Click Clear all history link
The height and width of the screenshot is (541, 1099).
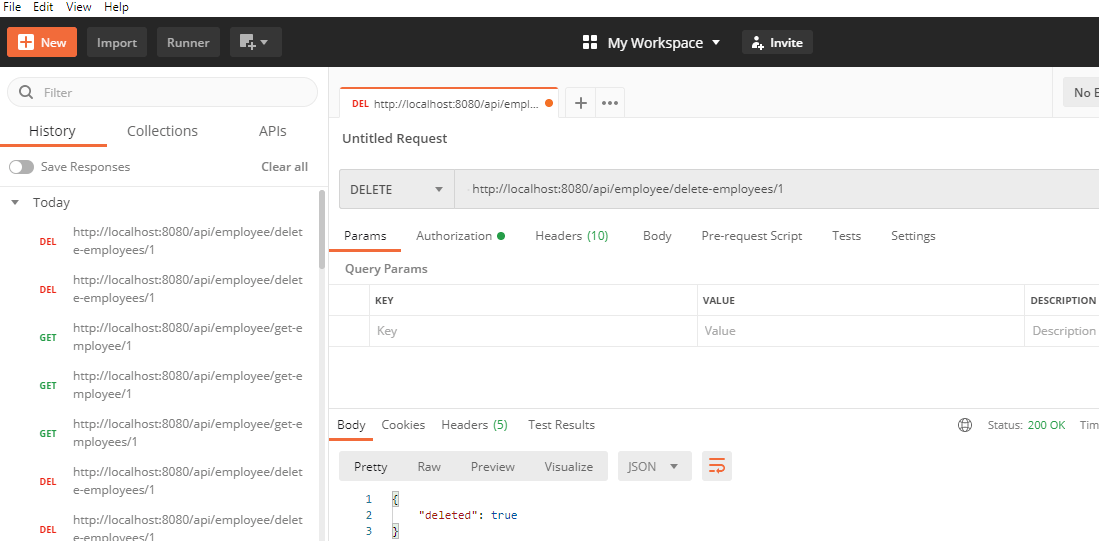(x=285, y=167)
